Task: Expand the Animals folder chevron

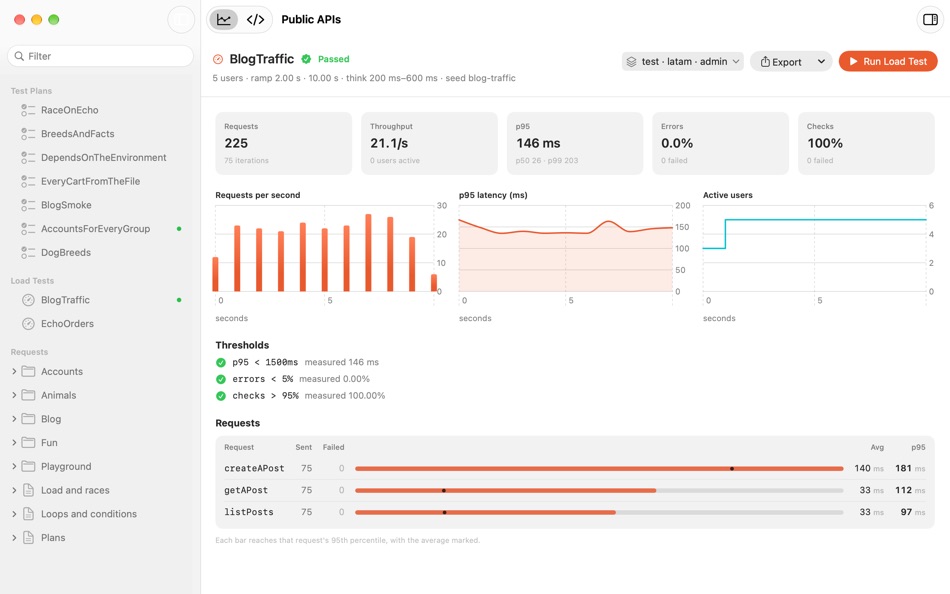Action: (x=14, y=395)
